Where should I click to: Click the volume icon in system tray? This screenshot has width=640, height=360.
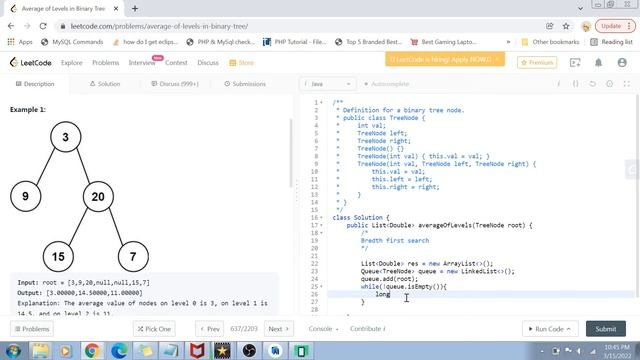[x=579, y=351]
